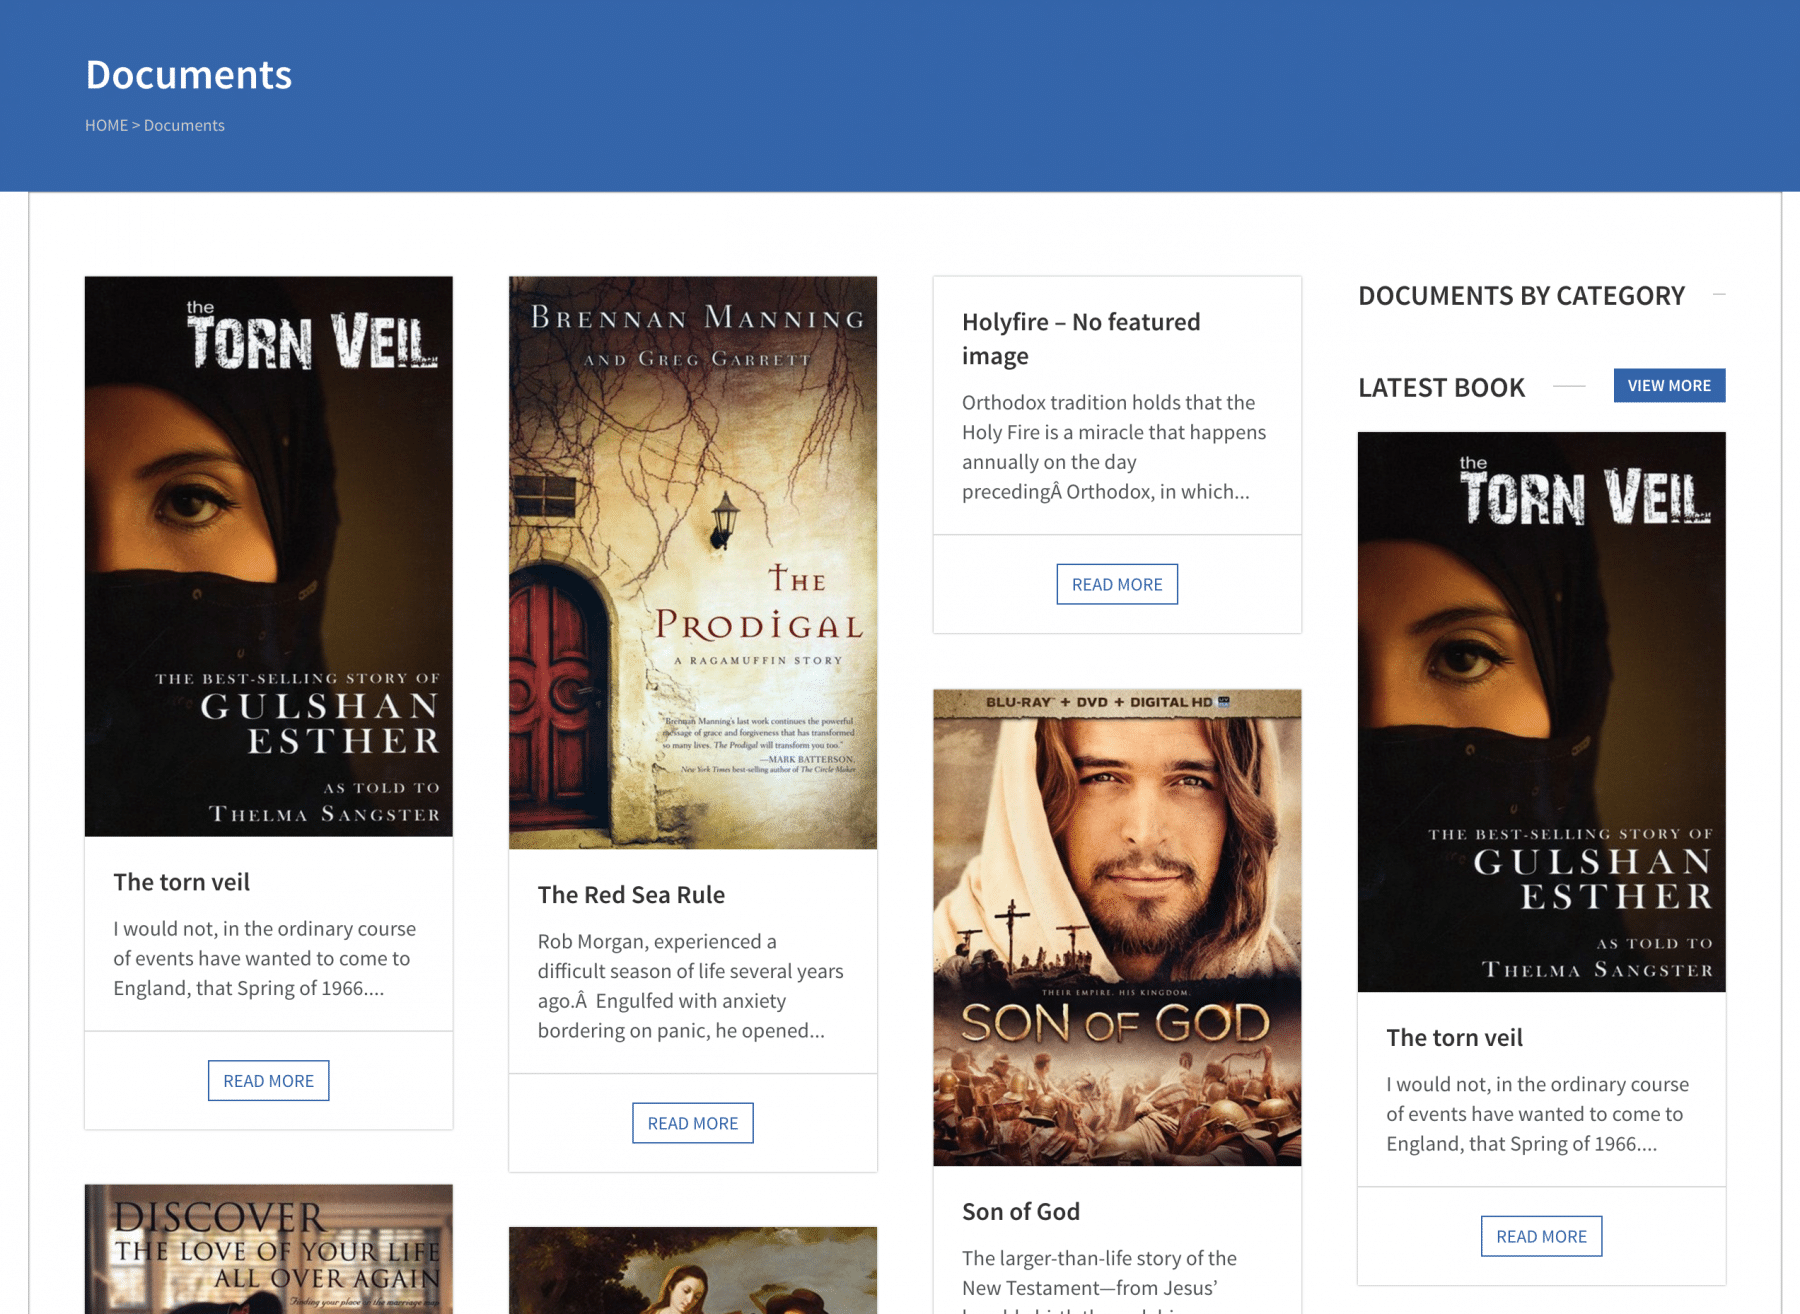Click Read More under main-grid Torn Veil
Screen dimensions: 1800x1314
pos(268,1080)
